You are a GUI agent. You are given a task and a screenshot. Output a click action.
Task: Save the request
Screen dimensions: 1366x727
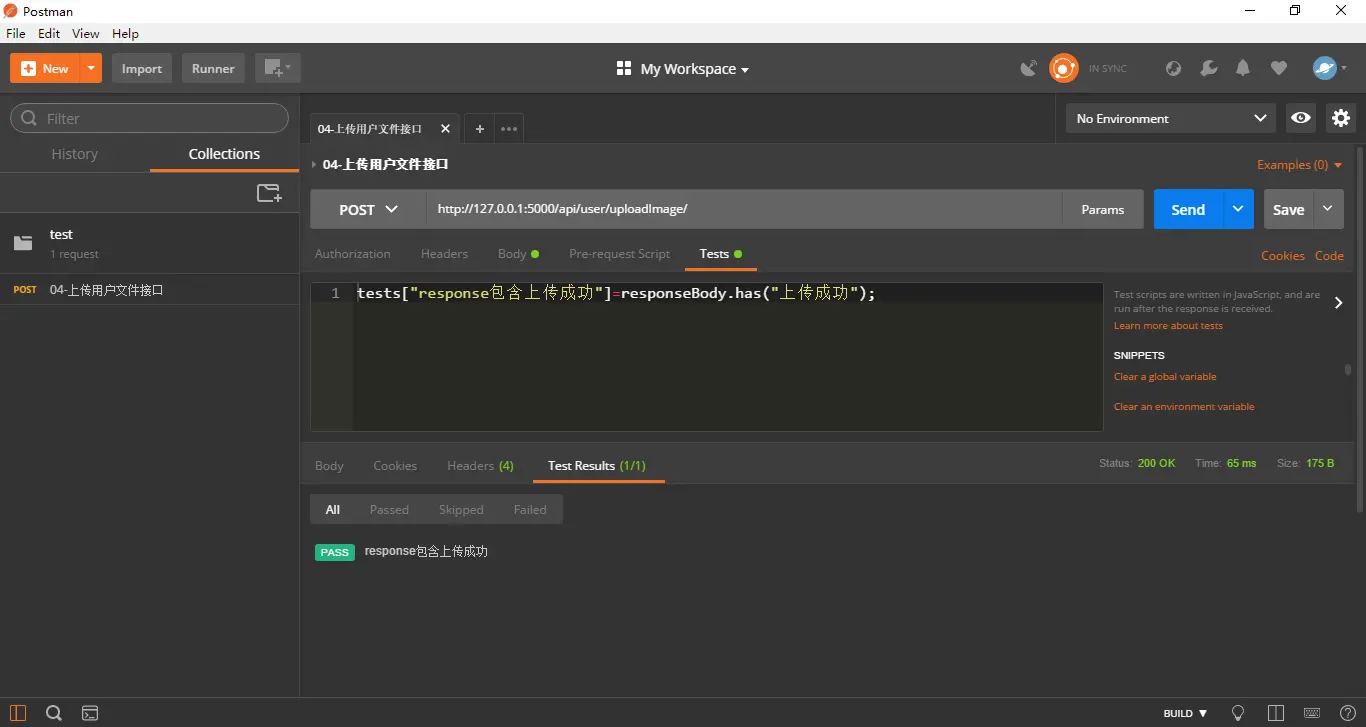click(x=1288, y=209)
